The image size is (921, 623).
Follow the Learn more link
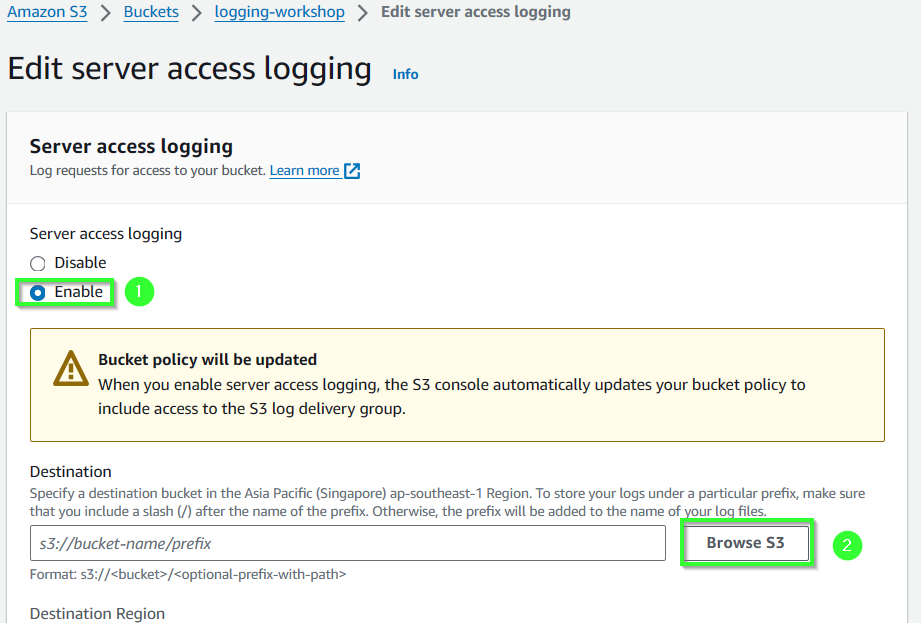(x=304, y=170)
